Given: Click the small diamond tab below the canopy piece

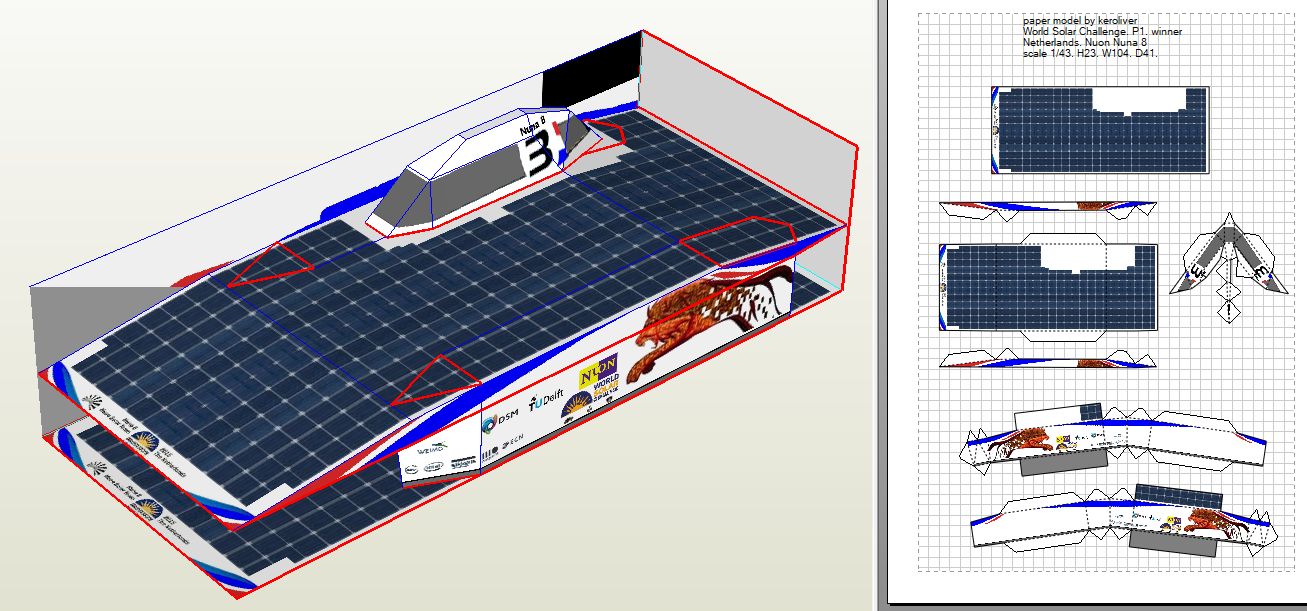Looking at the screenshot, I should click(1225, 312).
